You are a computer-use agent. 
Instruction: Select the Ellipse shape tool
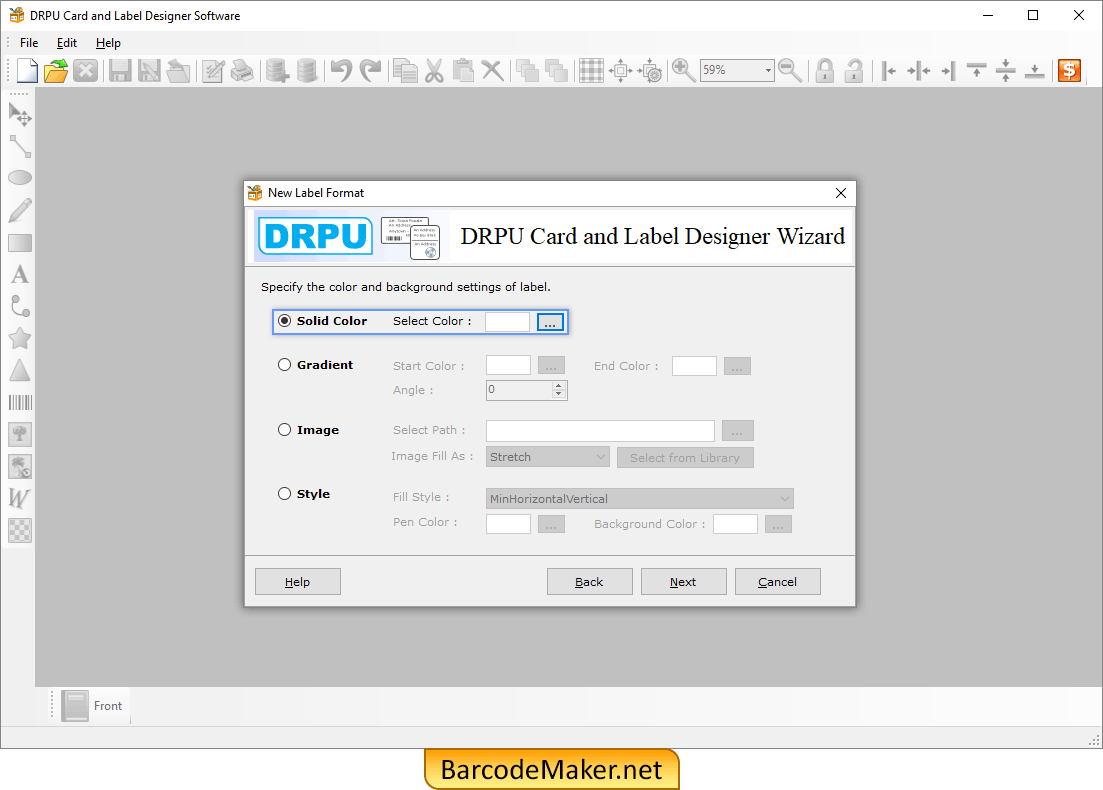(x=20, y=178)
